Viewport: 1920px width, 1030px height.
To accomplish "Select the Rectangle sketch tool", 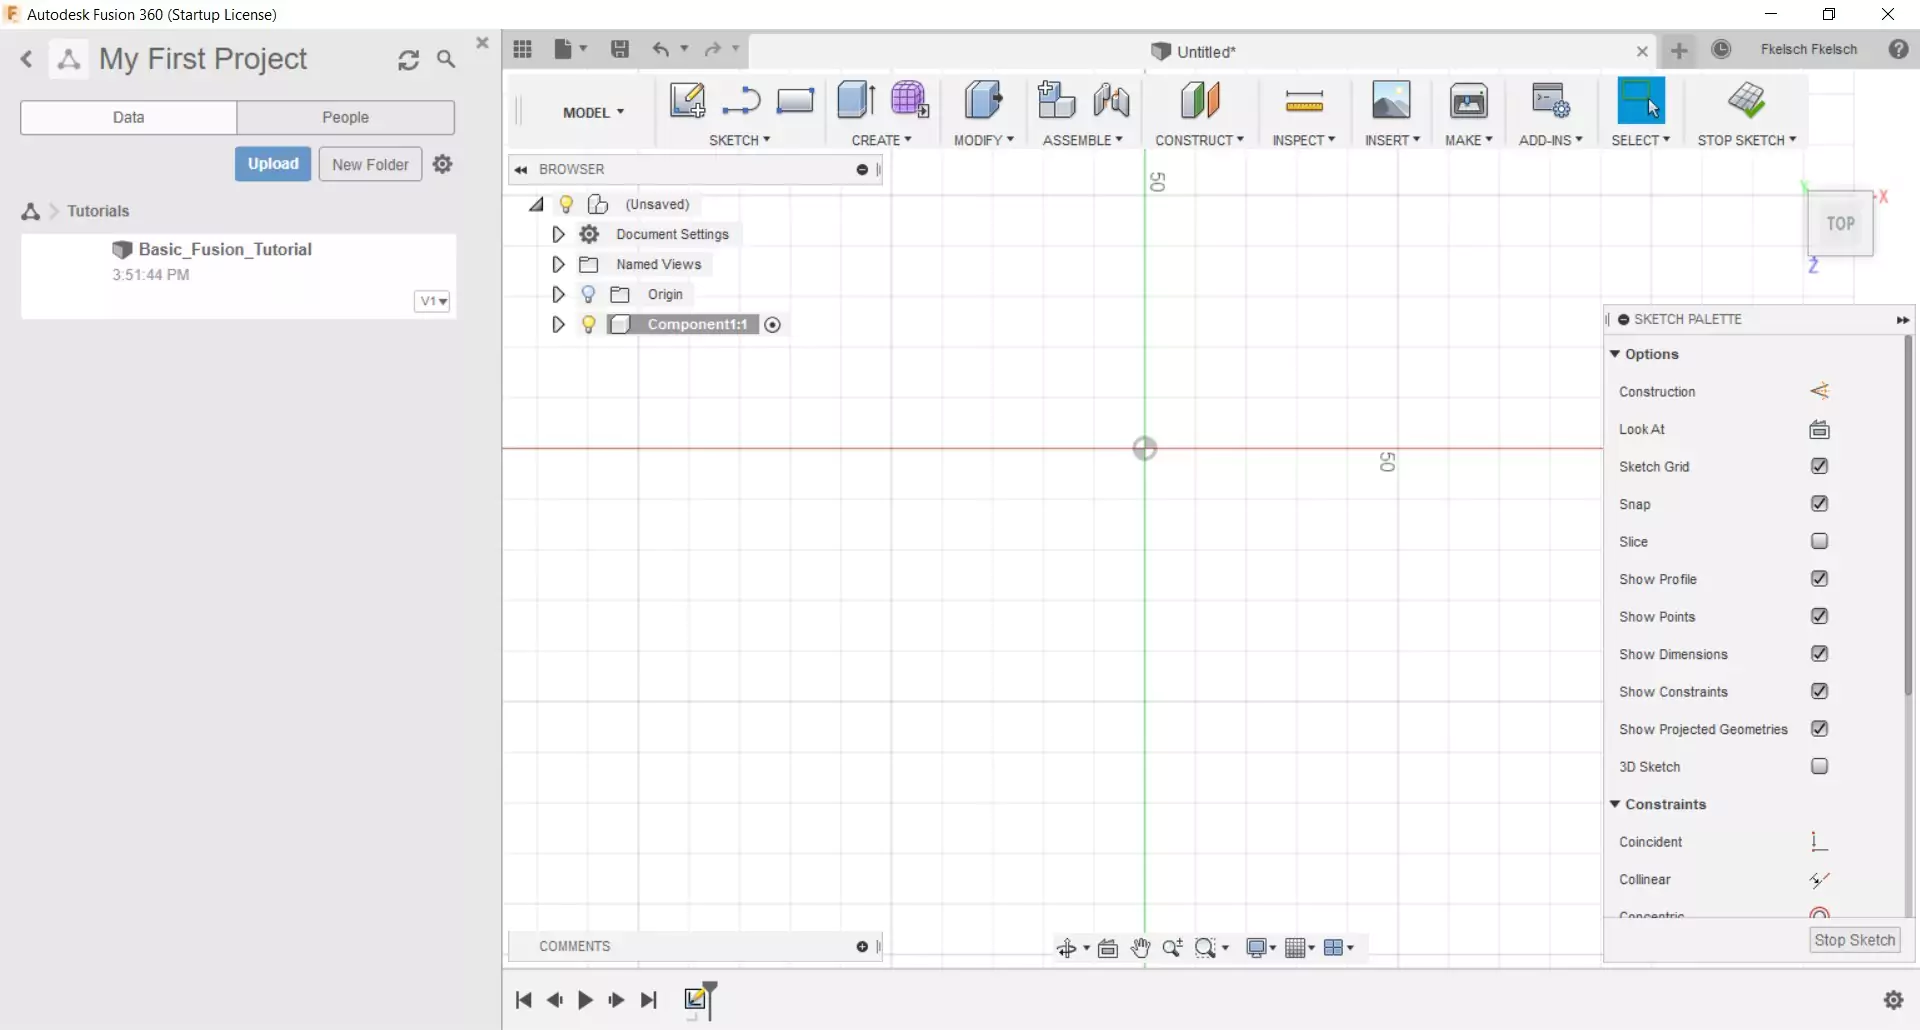I will click(795, 101).
